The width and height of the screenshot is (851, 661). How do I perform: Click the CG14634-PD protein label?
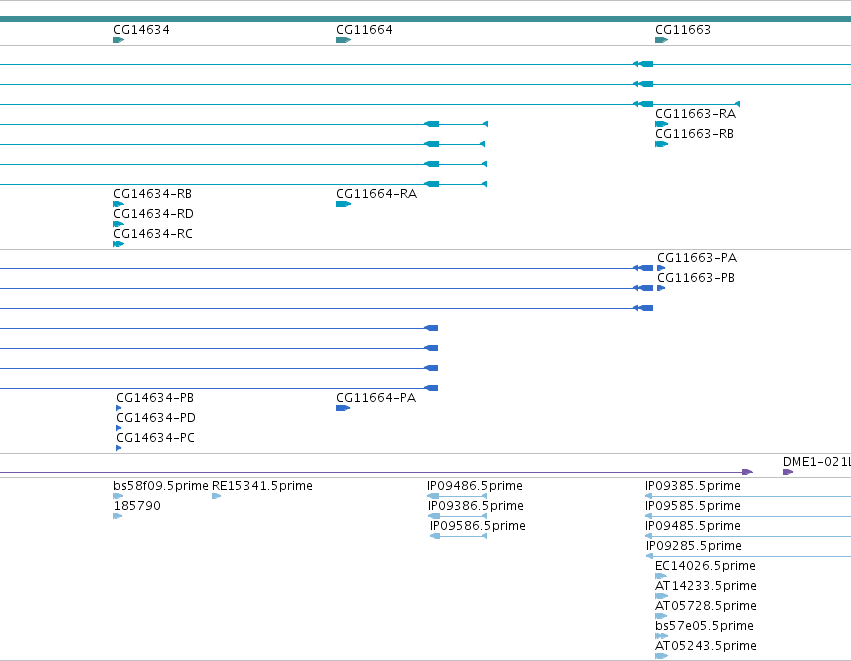[x=156, y=418]
